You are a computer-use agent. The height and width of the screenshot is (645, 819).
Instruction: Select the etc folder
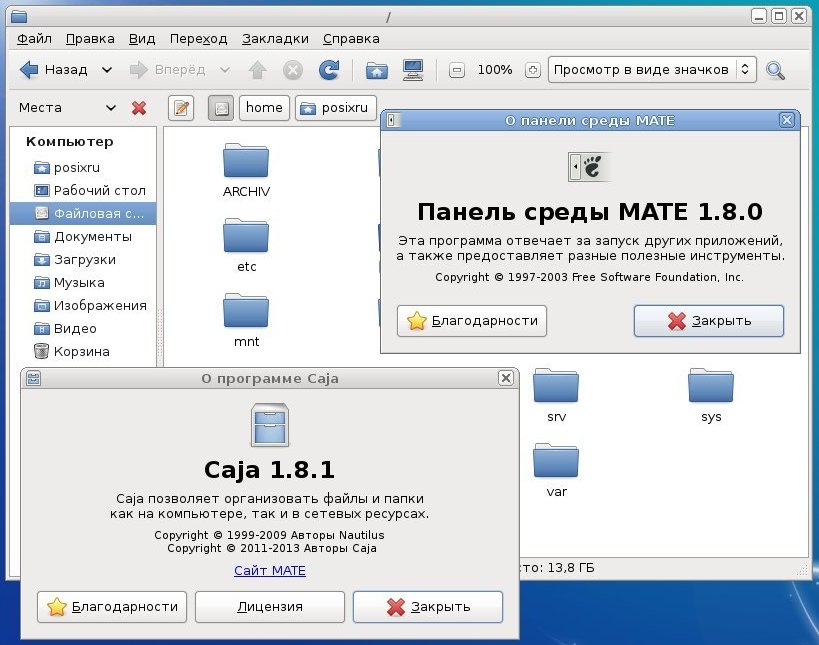[x=246, y=245]
